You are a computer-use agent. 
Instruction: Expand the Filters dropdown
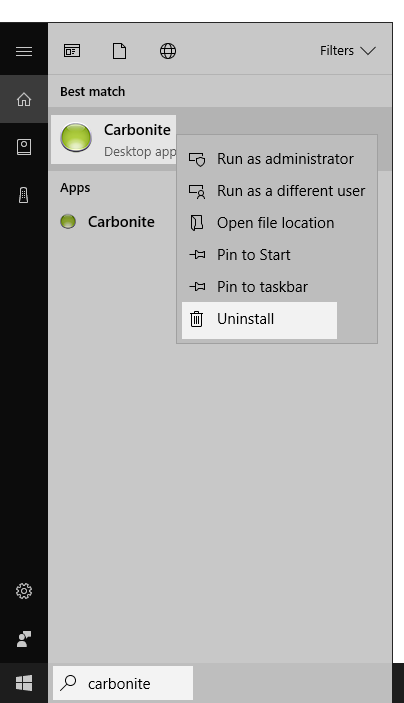click(348, 51)
